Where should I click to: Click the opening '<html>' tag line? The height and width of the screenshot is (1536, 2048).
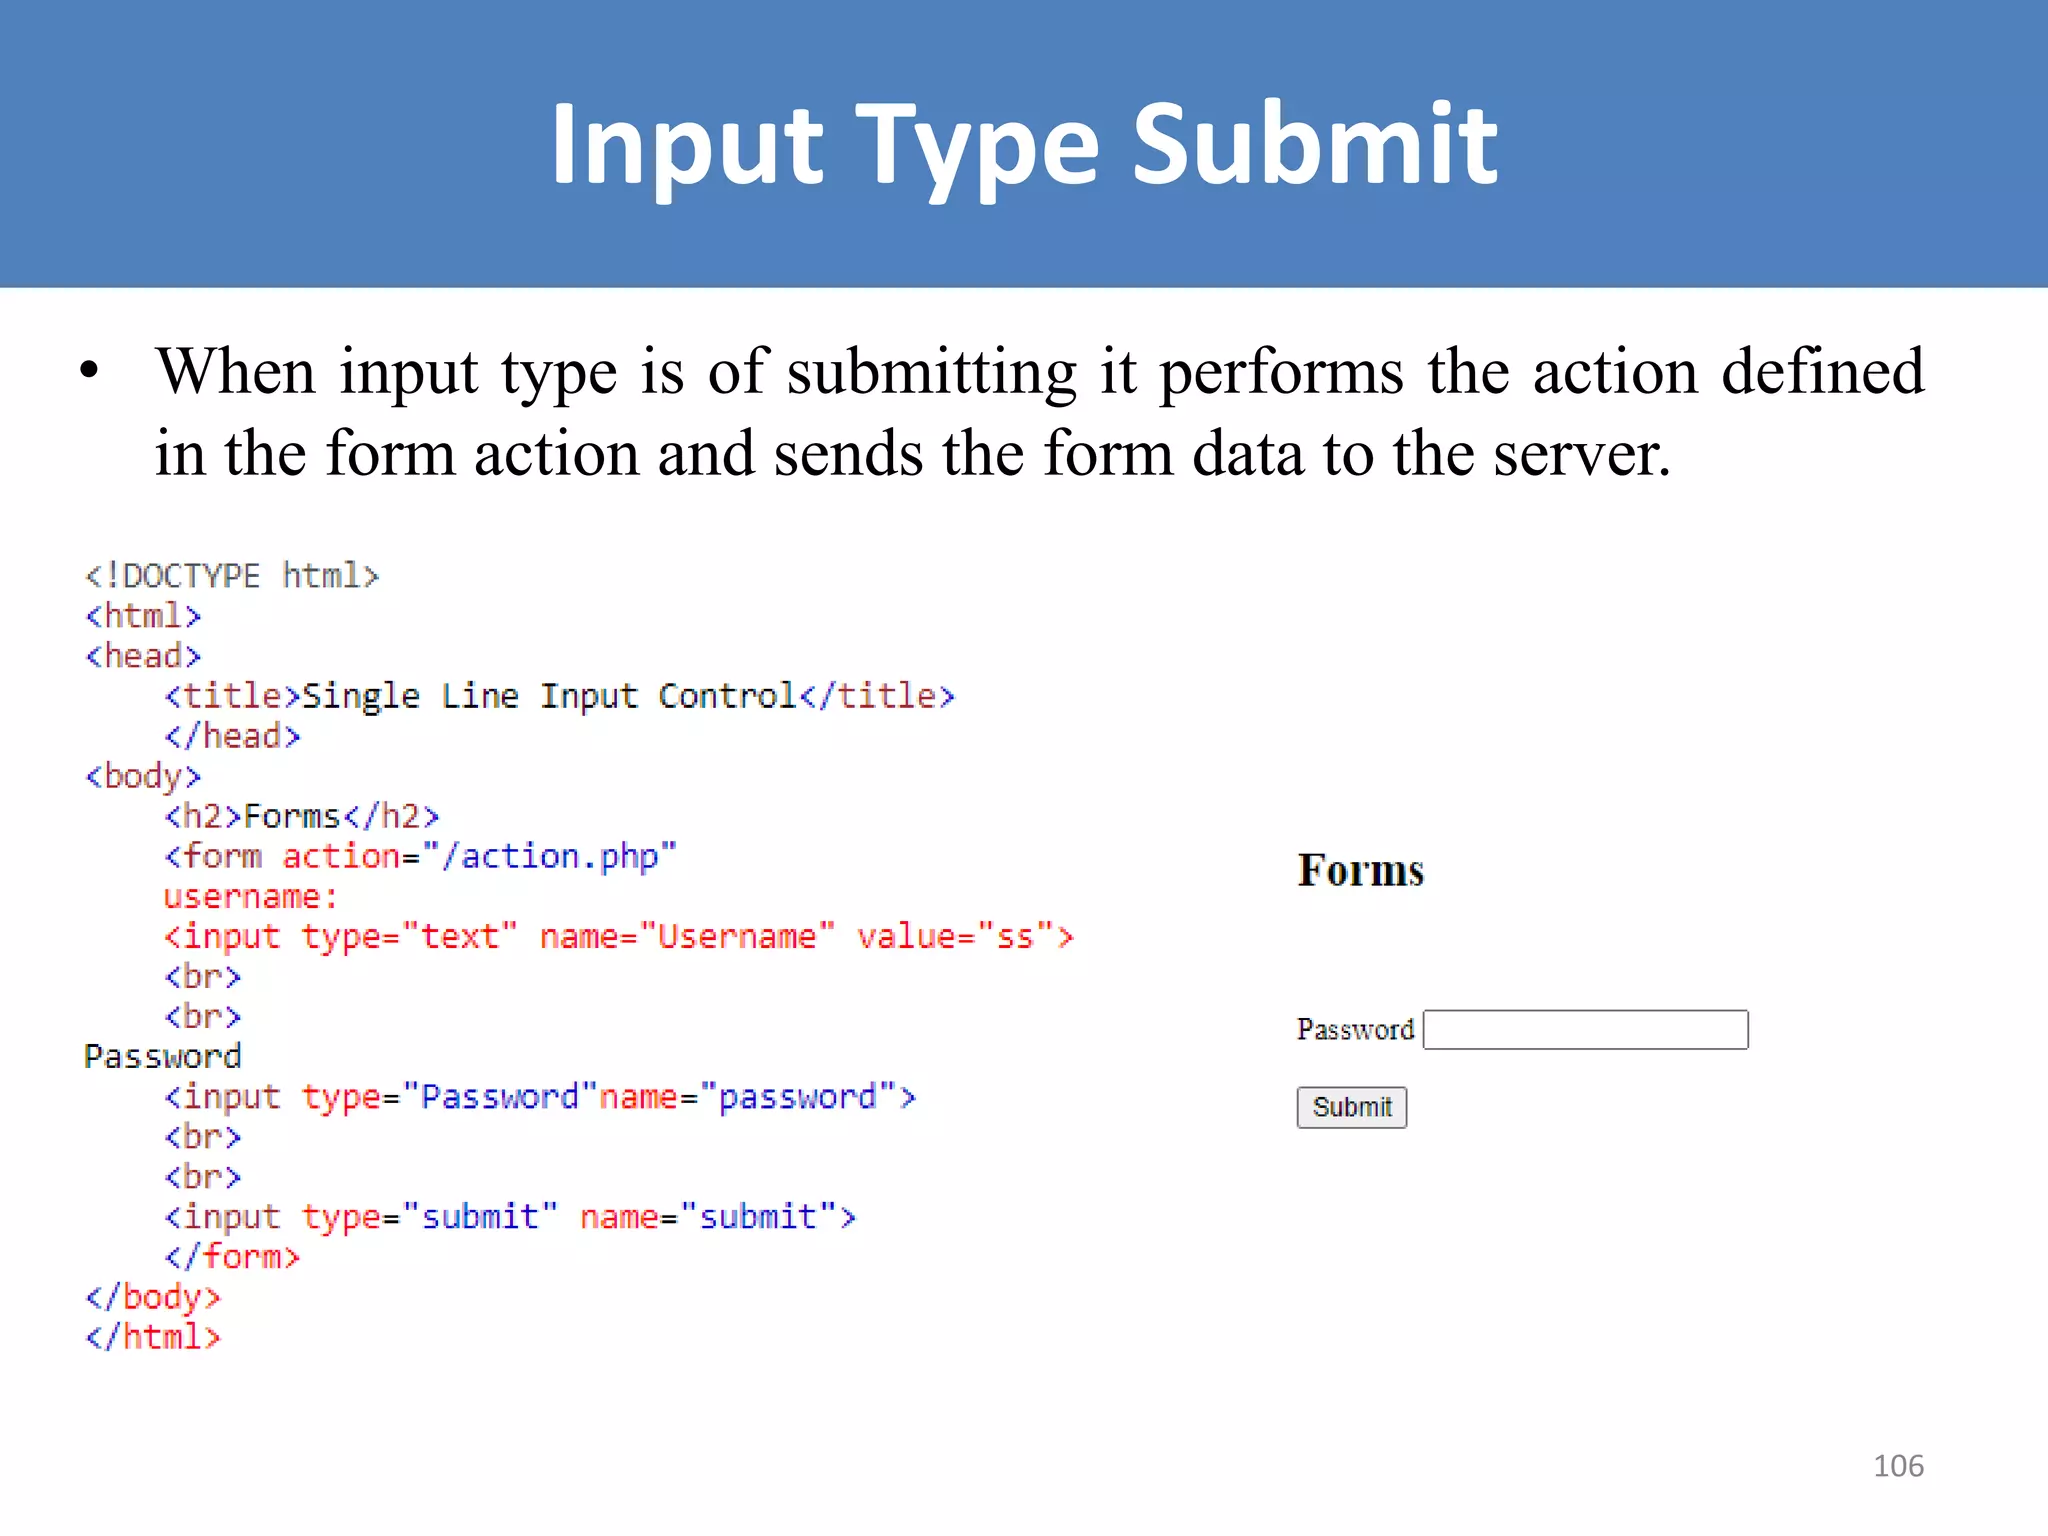143,616
